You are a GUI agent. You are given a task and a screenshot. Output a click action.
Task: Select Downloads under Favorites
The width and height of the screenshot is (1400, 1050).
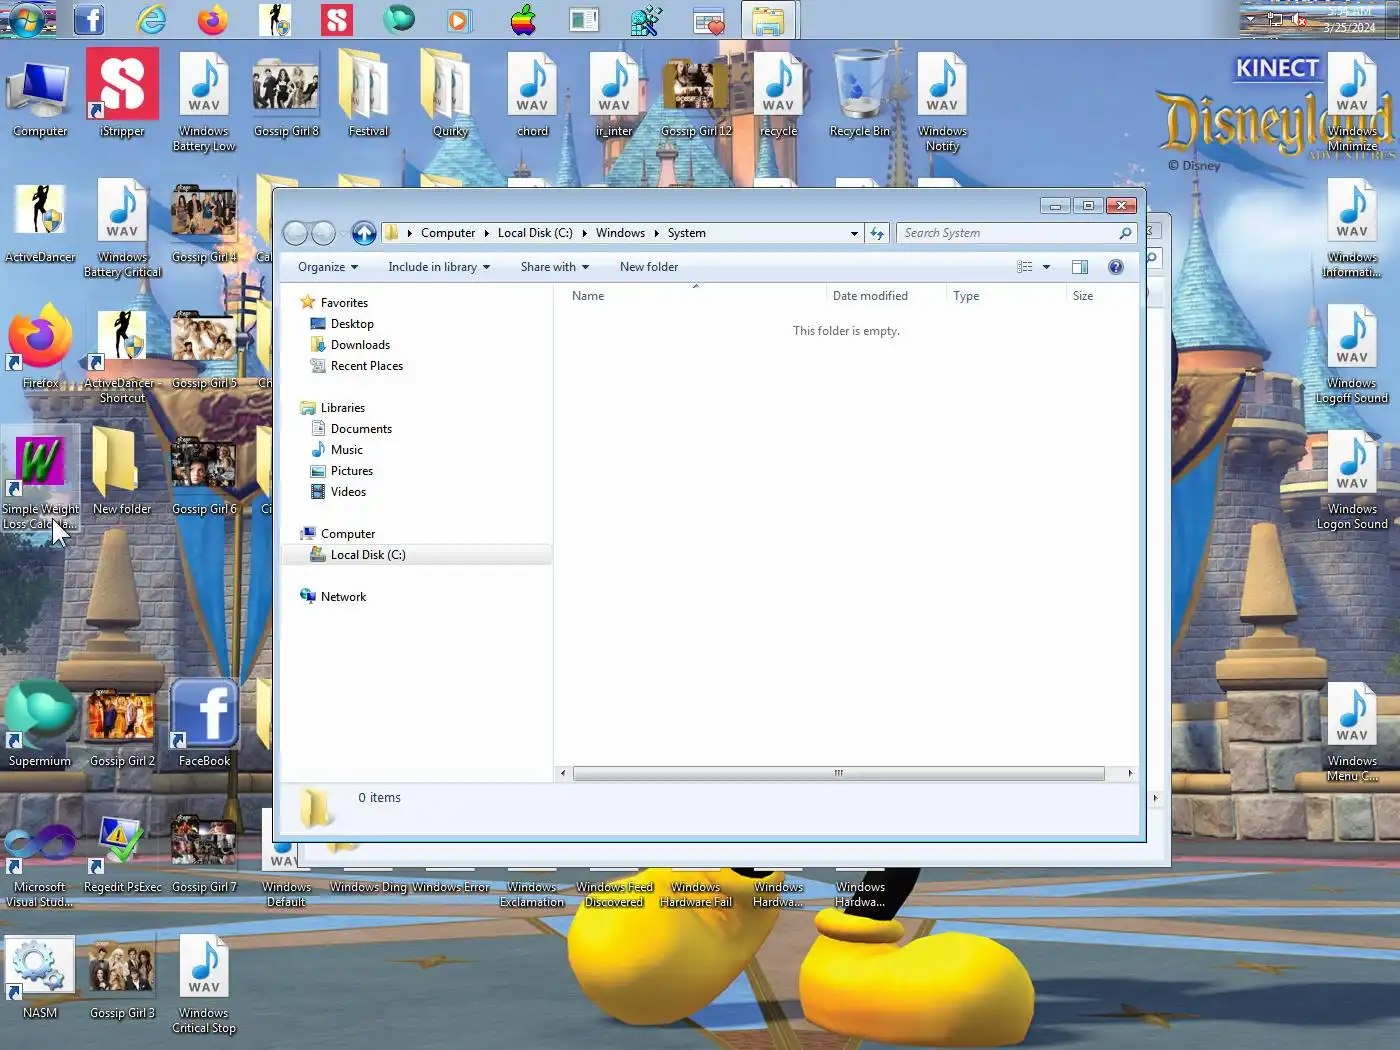coord(360,345)
